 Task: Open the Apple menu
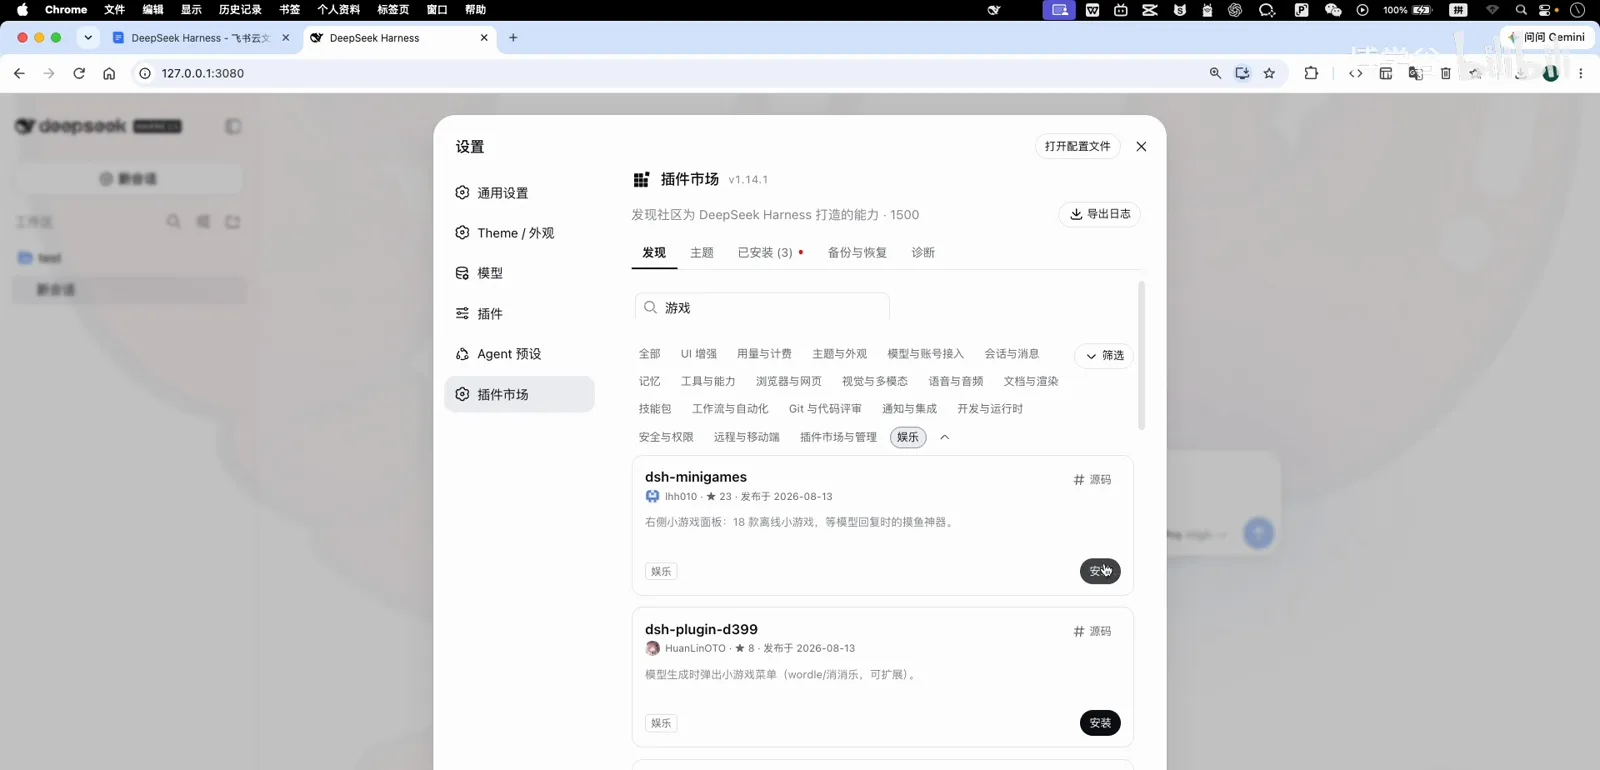click(22, 10)
